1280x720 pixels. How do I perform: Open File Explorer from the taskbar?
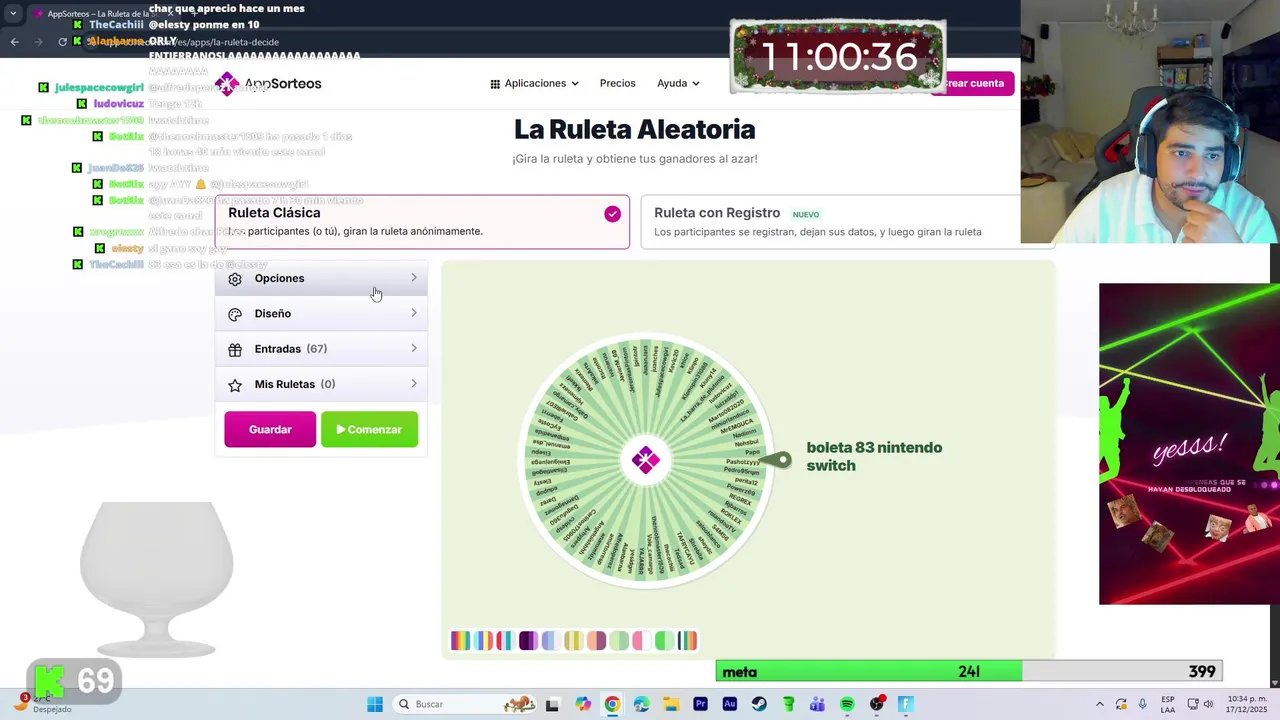click(671, 704)
